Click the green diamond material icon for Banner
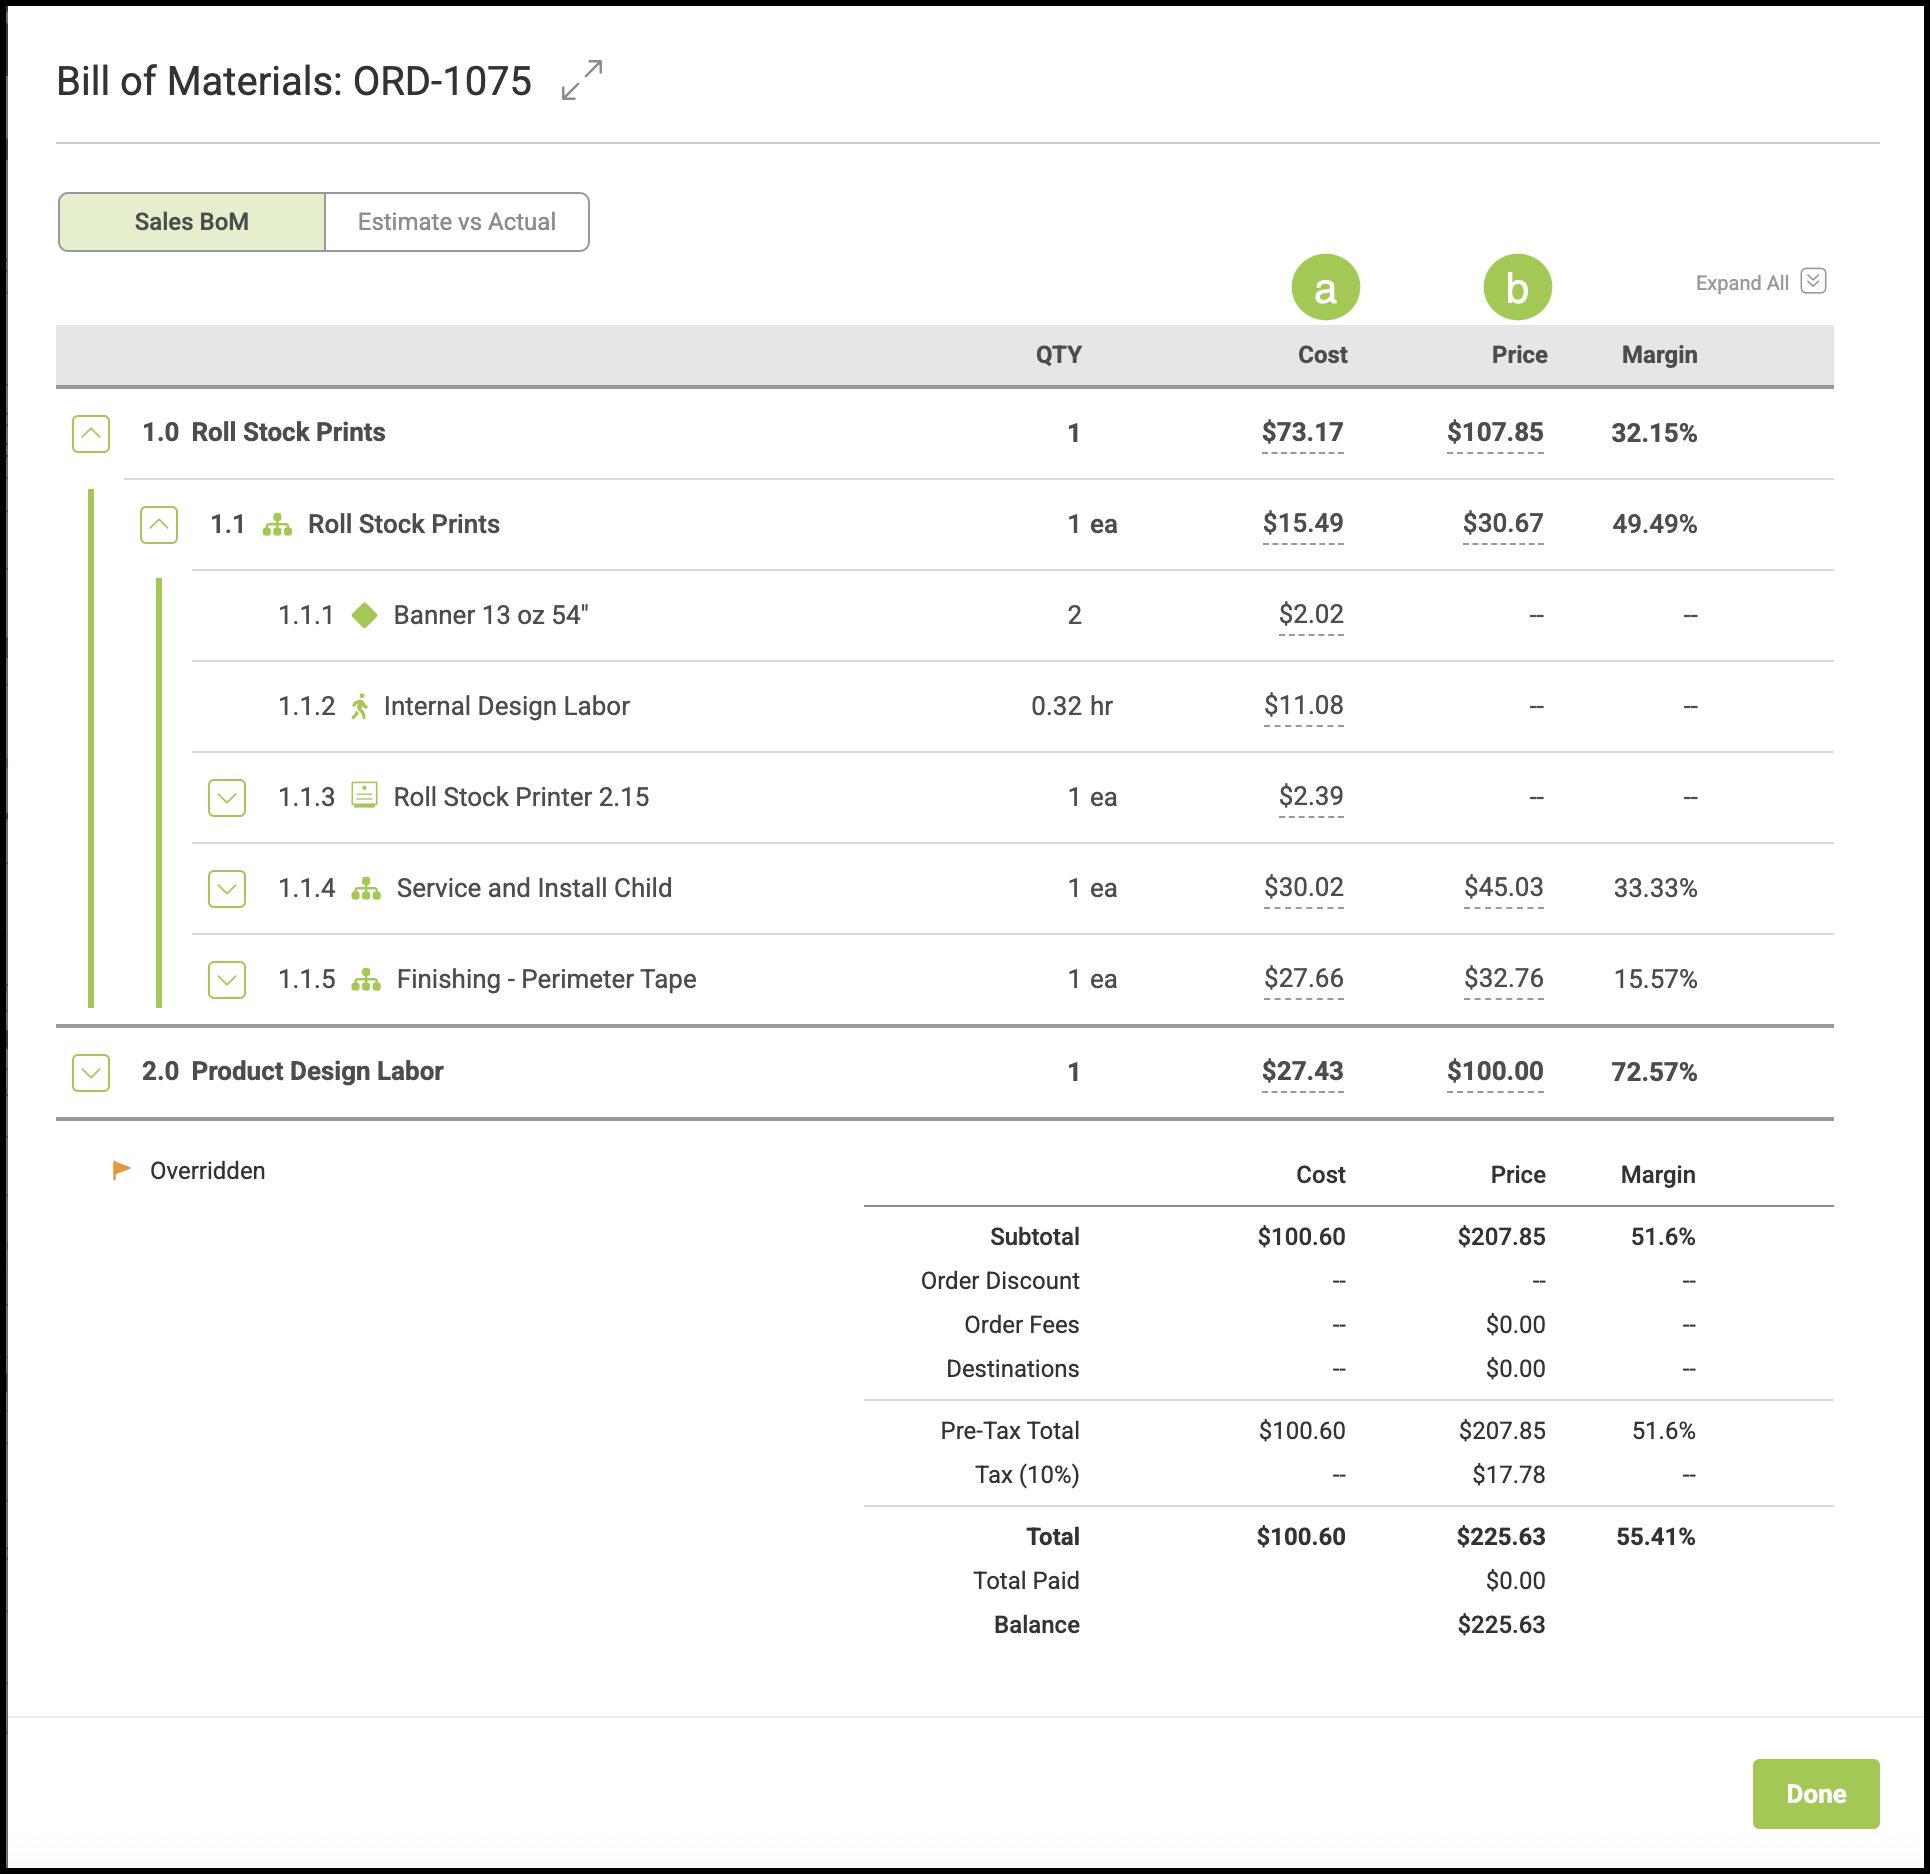Viewport: 1930px width, 1874px height. 365,615
